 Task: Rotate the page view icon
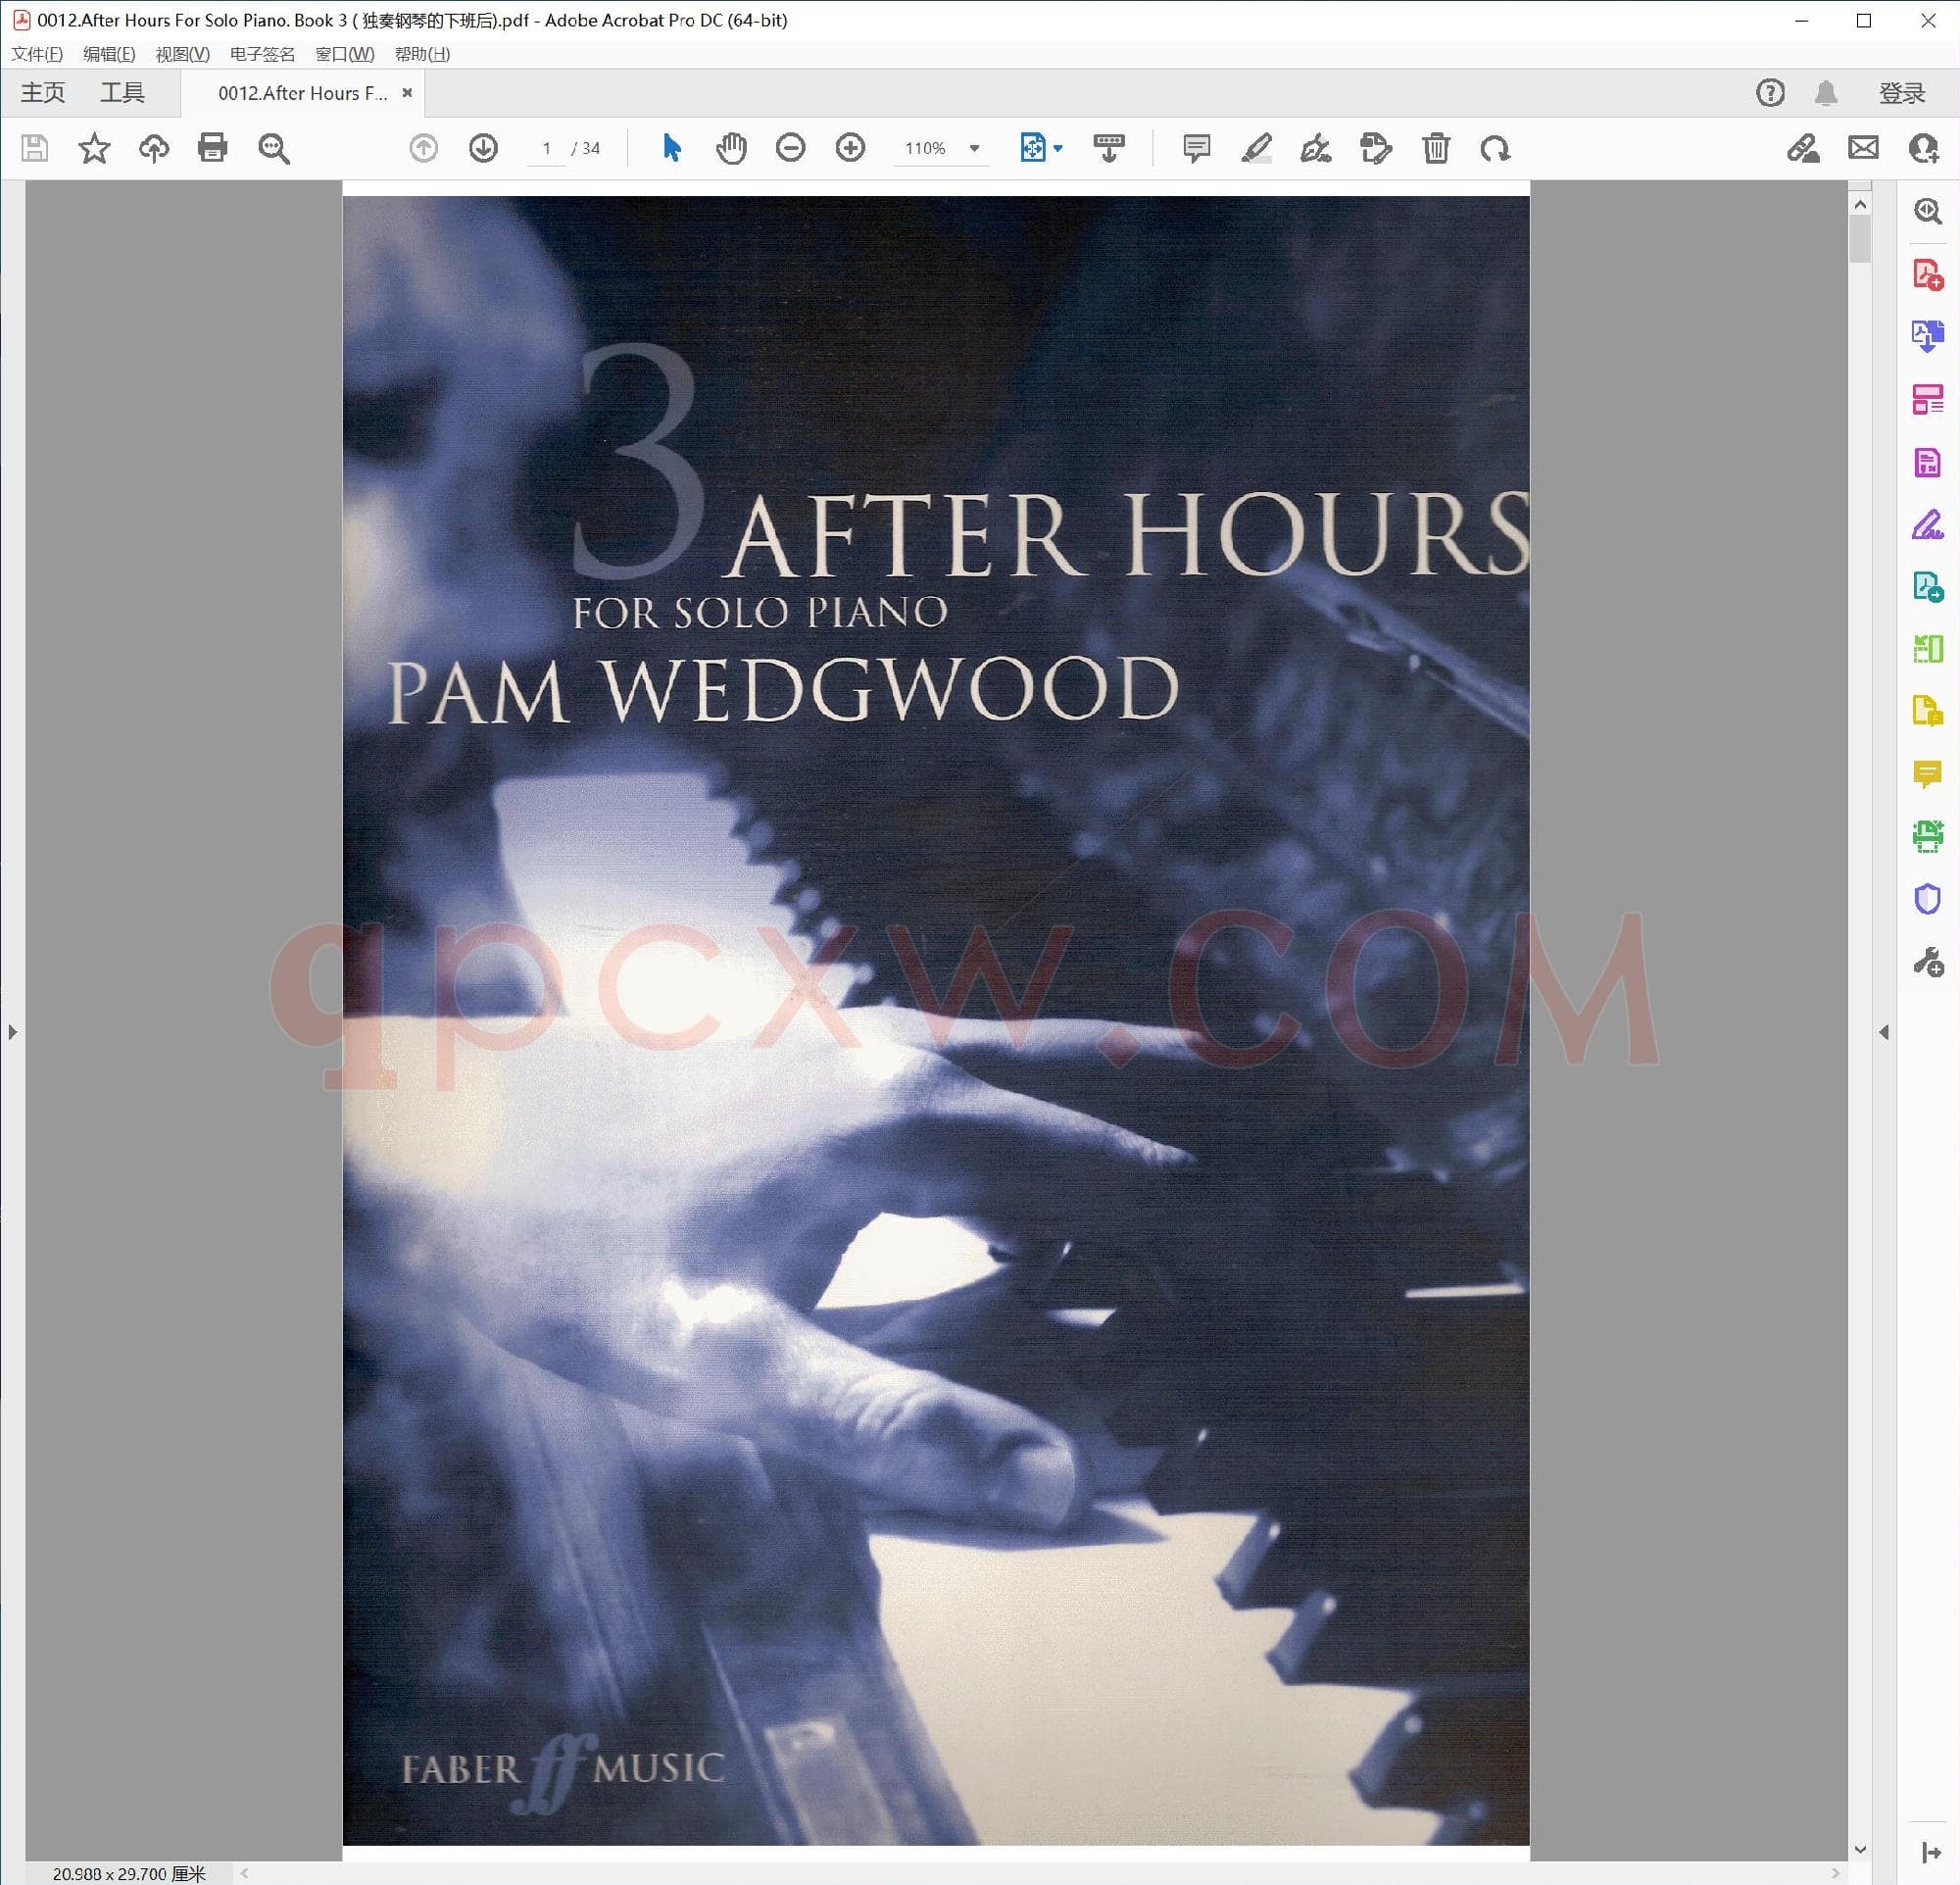point(1495,148)
